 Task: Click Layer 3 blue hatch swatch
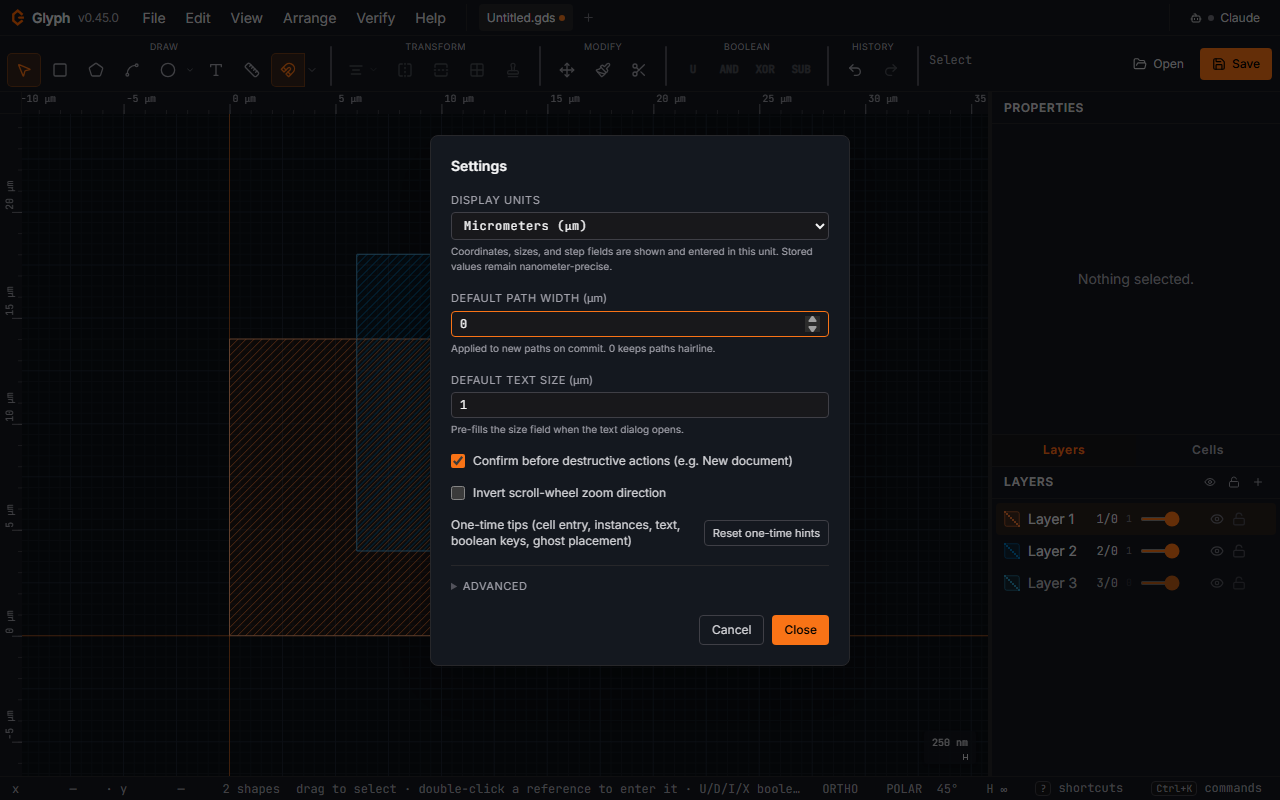(x=1012, y=583)
